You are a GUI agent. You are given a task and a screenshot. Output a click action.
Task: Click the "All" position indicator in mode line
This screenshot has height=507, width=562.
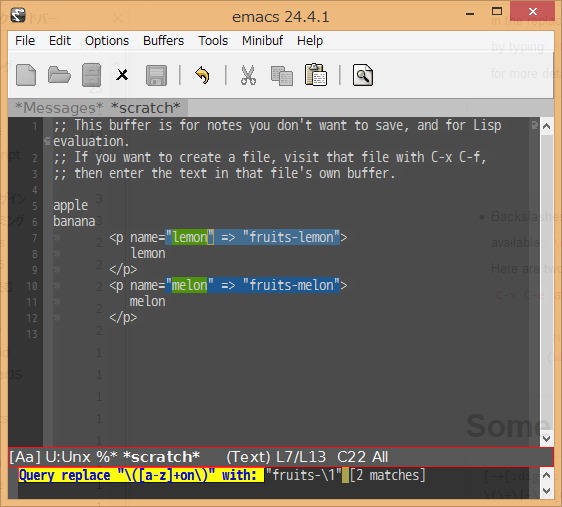click(380, 457)
